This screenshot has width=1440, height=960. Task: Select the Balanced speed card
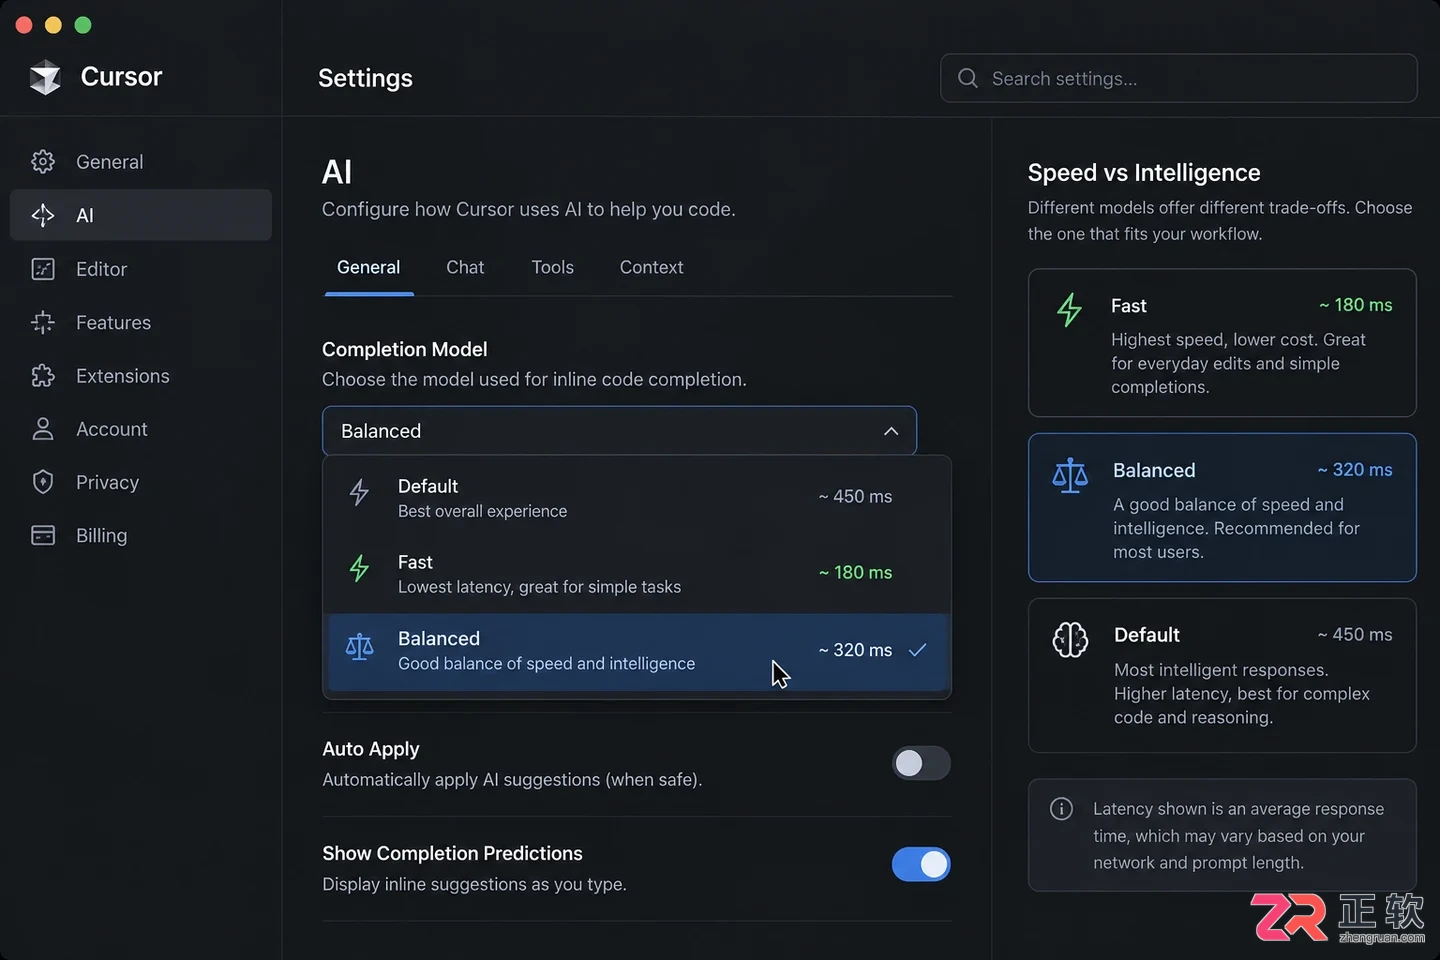(1222, 508)
